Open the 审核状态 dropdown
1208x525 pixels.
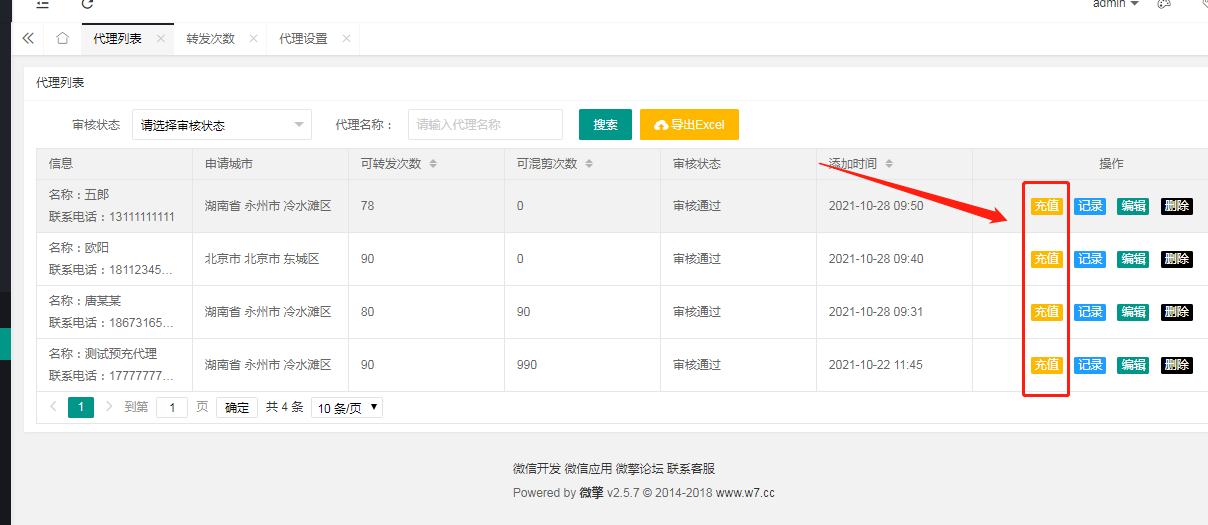(x=222, y=125)
